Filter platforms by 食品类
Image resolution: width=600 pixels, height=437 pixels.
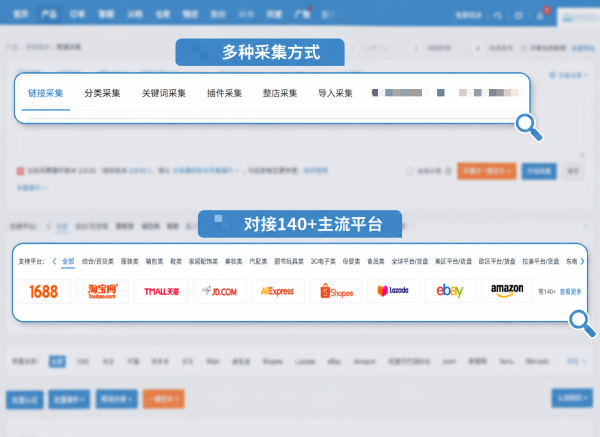click(376, 261)
